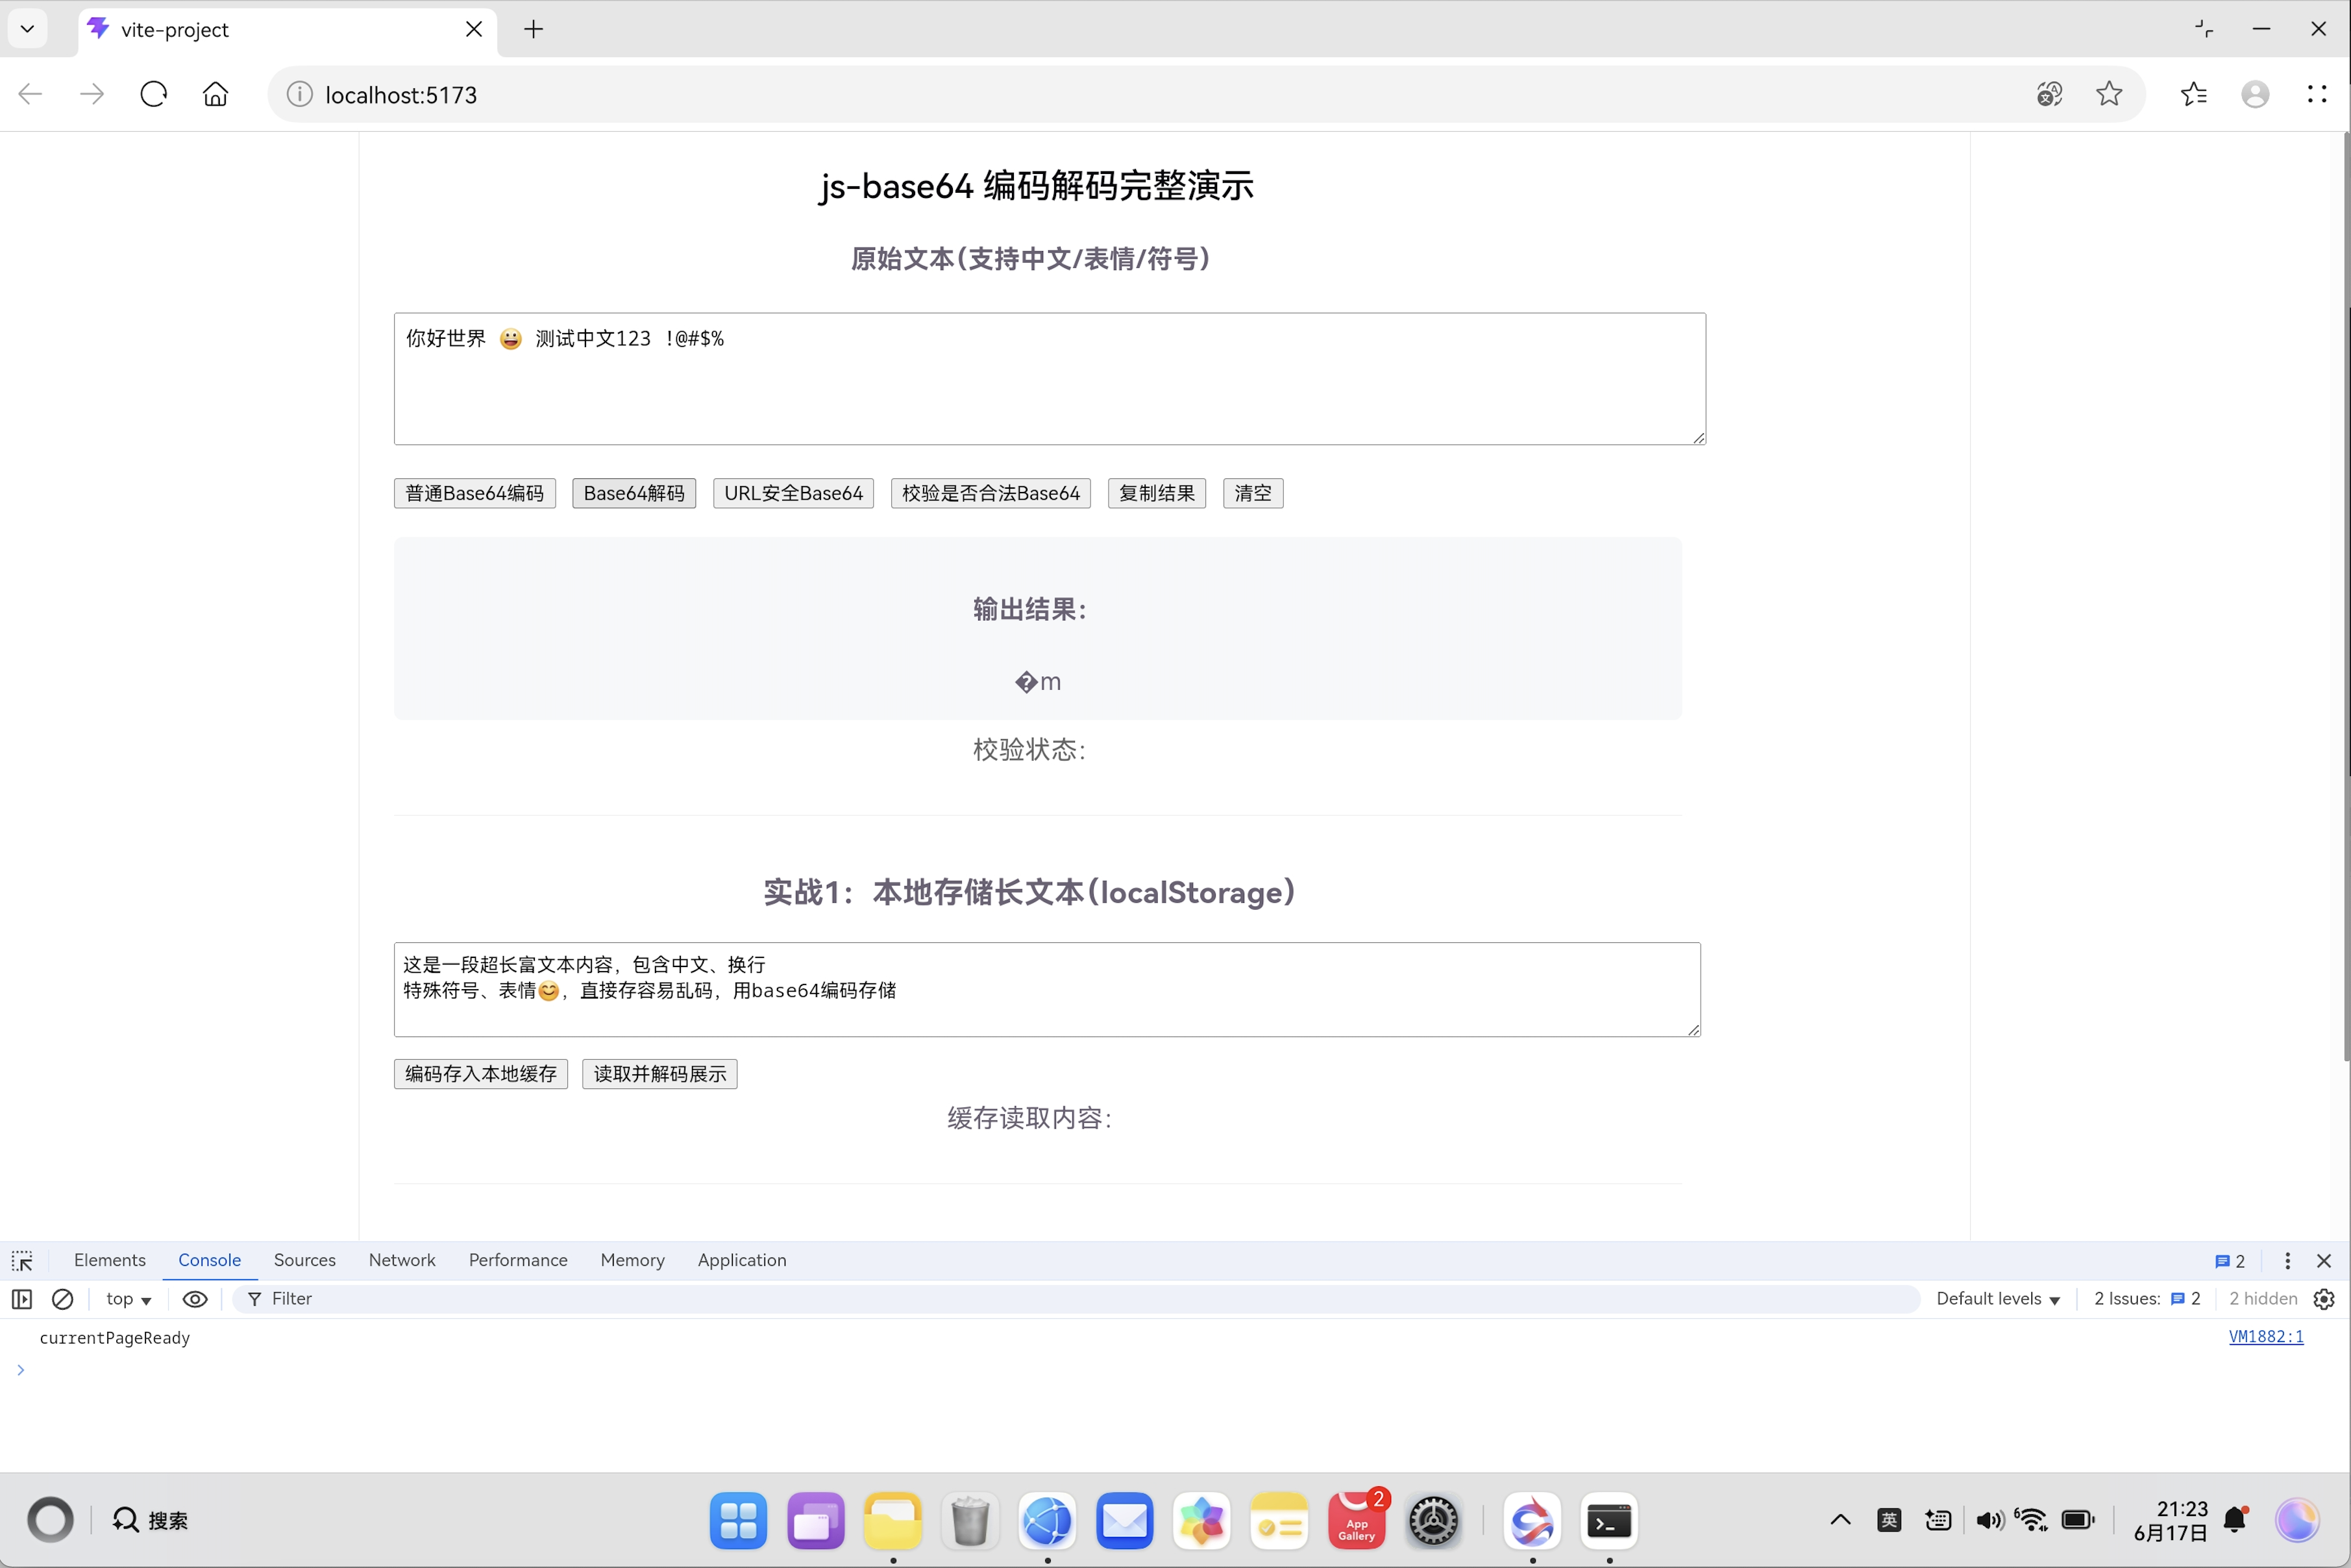Reload the current page
This screenshot has width=2351, height=1568.
(x=153, y=94)
